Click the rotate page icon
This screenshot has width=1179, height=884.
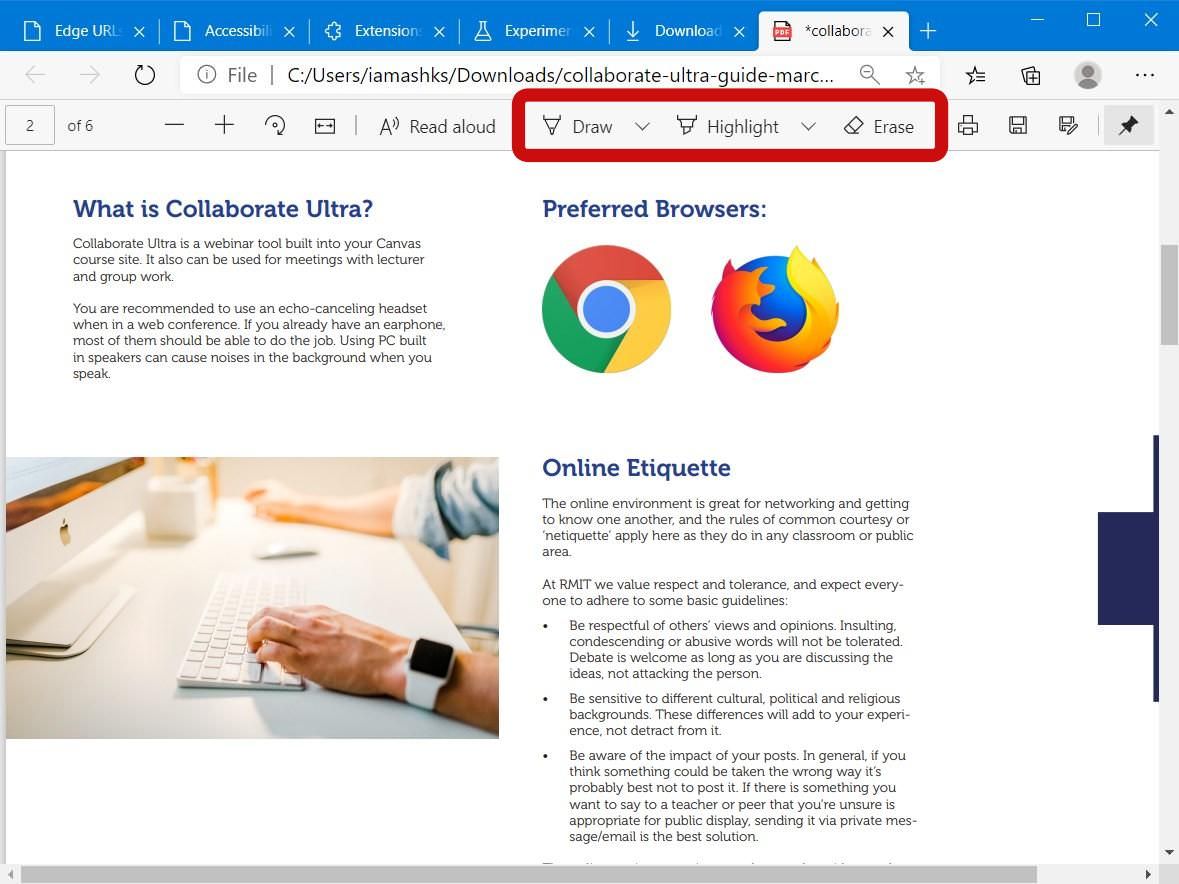point(275,126)
